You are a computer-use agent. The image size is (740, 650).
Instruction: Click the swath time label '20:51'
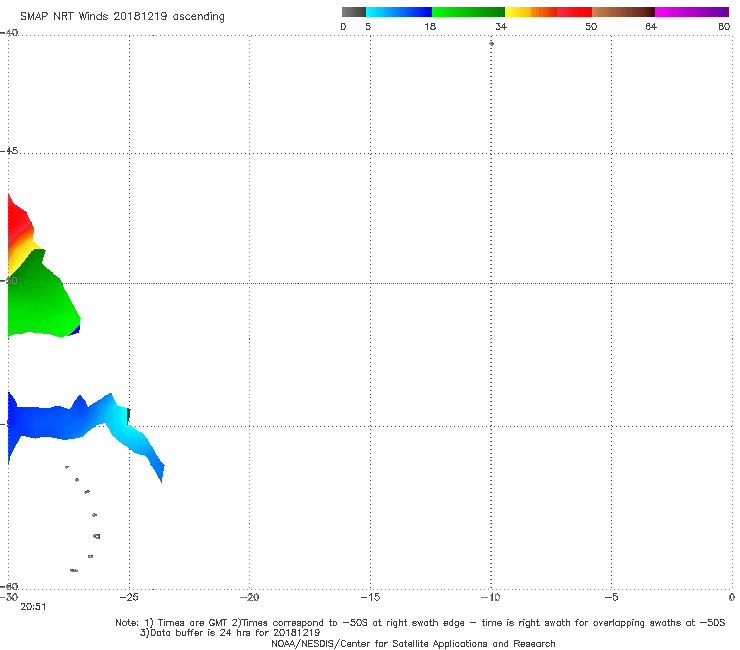tap(34, 607)
